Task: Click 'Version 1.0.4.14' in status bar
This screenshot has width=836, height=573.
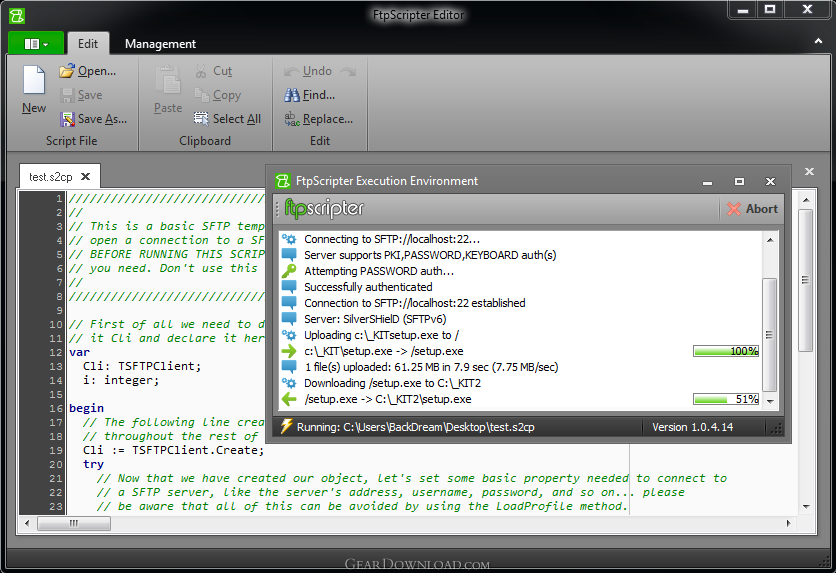Action: coord(692,427)
